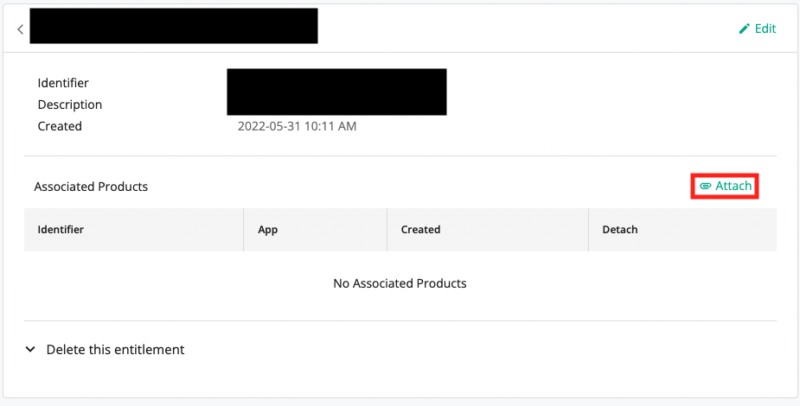Click the Created field label beside the timestamp
This screenshot has width=800, height=406.
(x=60, y=127)
